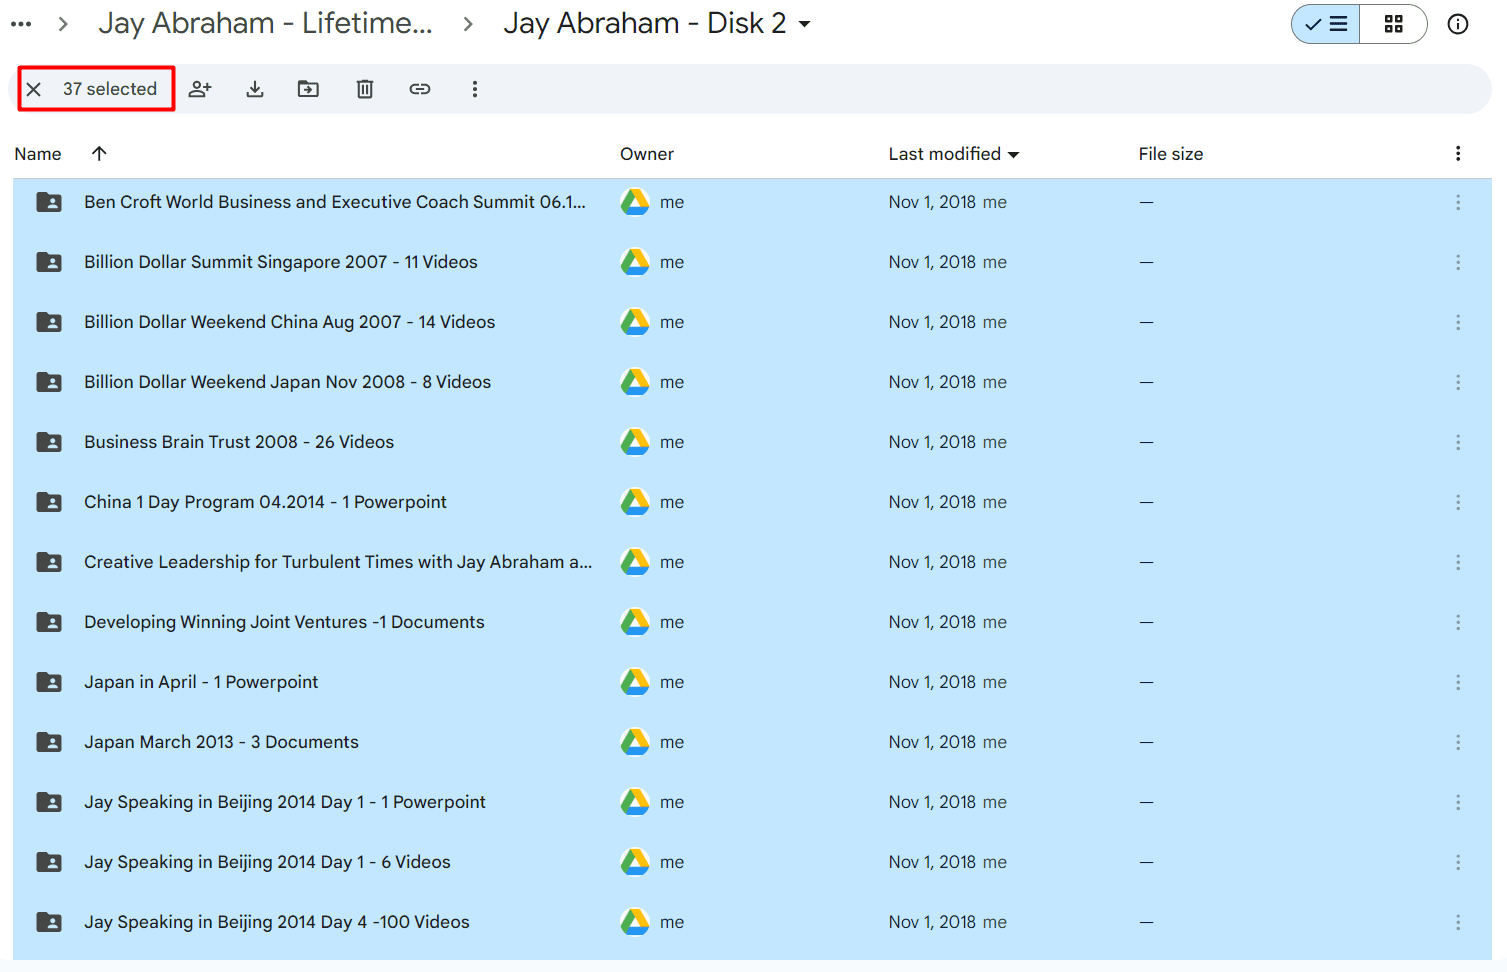Image resolution: width=1507 pixels, height=972 pixels.
Task: Open more actions for Billion Dollar Summit Singapore row
Action: [x=1458, y=262]
